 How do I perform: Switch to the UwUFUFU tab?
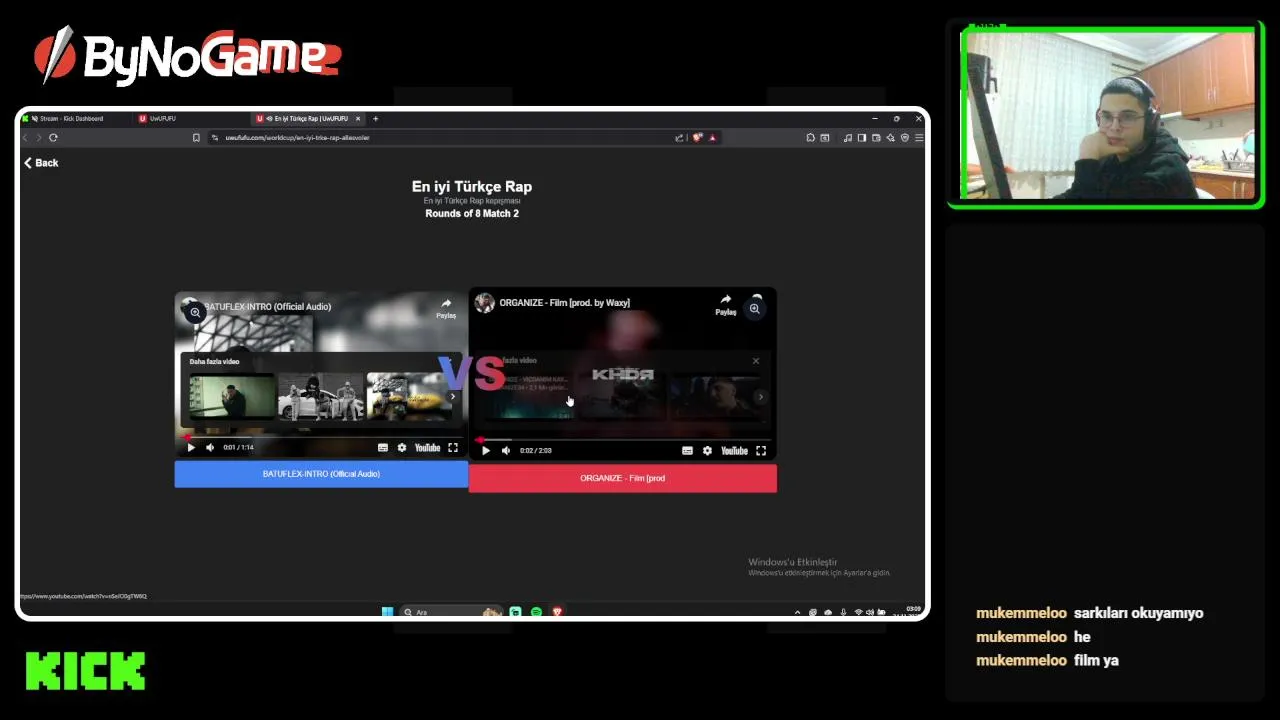coord(163,118)
